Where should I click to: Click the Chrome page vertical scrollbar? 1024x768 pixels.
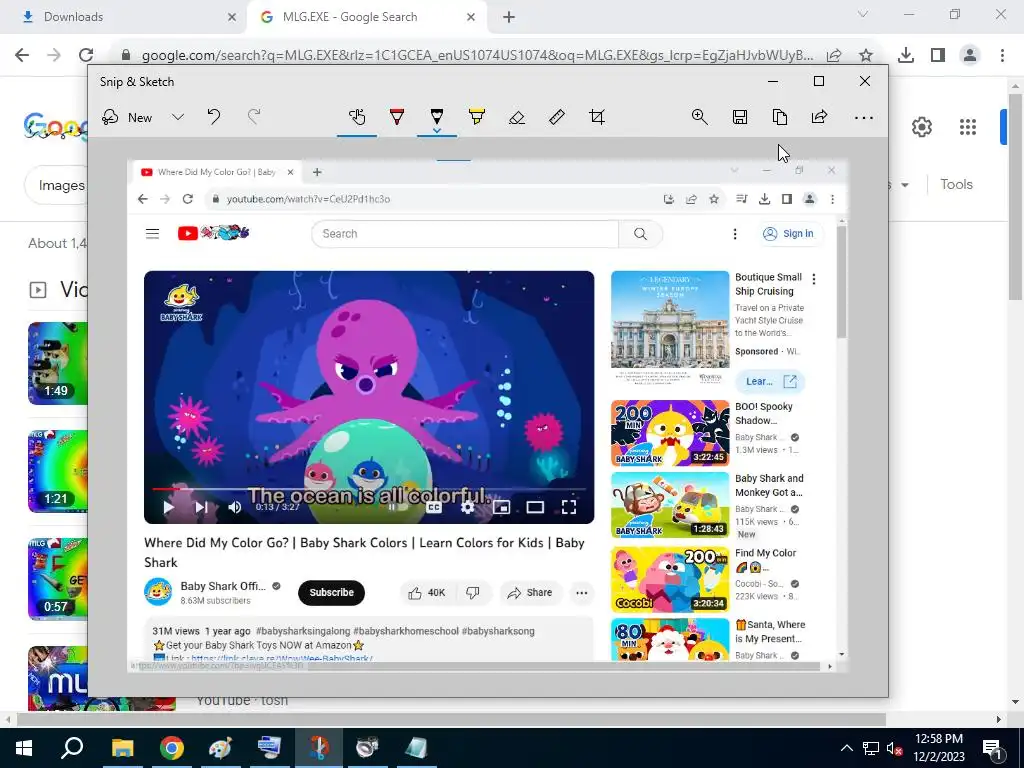tap(1015, 196)
